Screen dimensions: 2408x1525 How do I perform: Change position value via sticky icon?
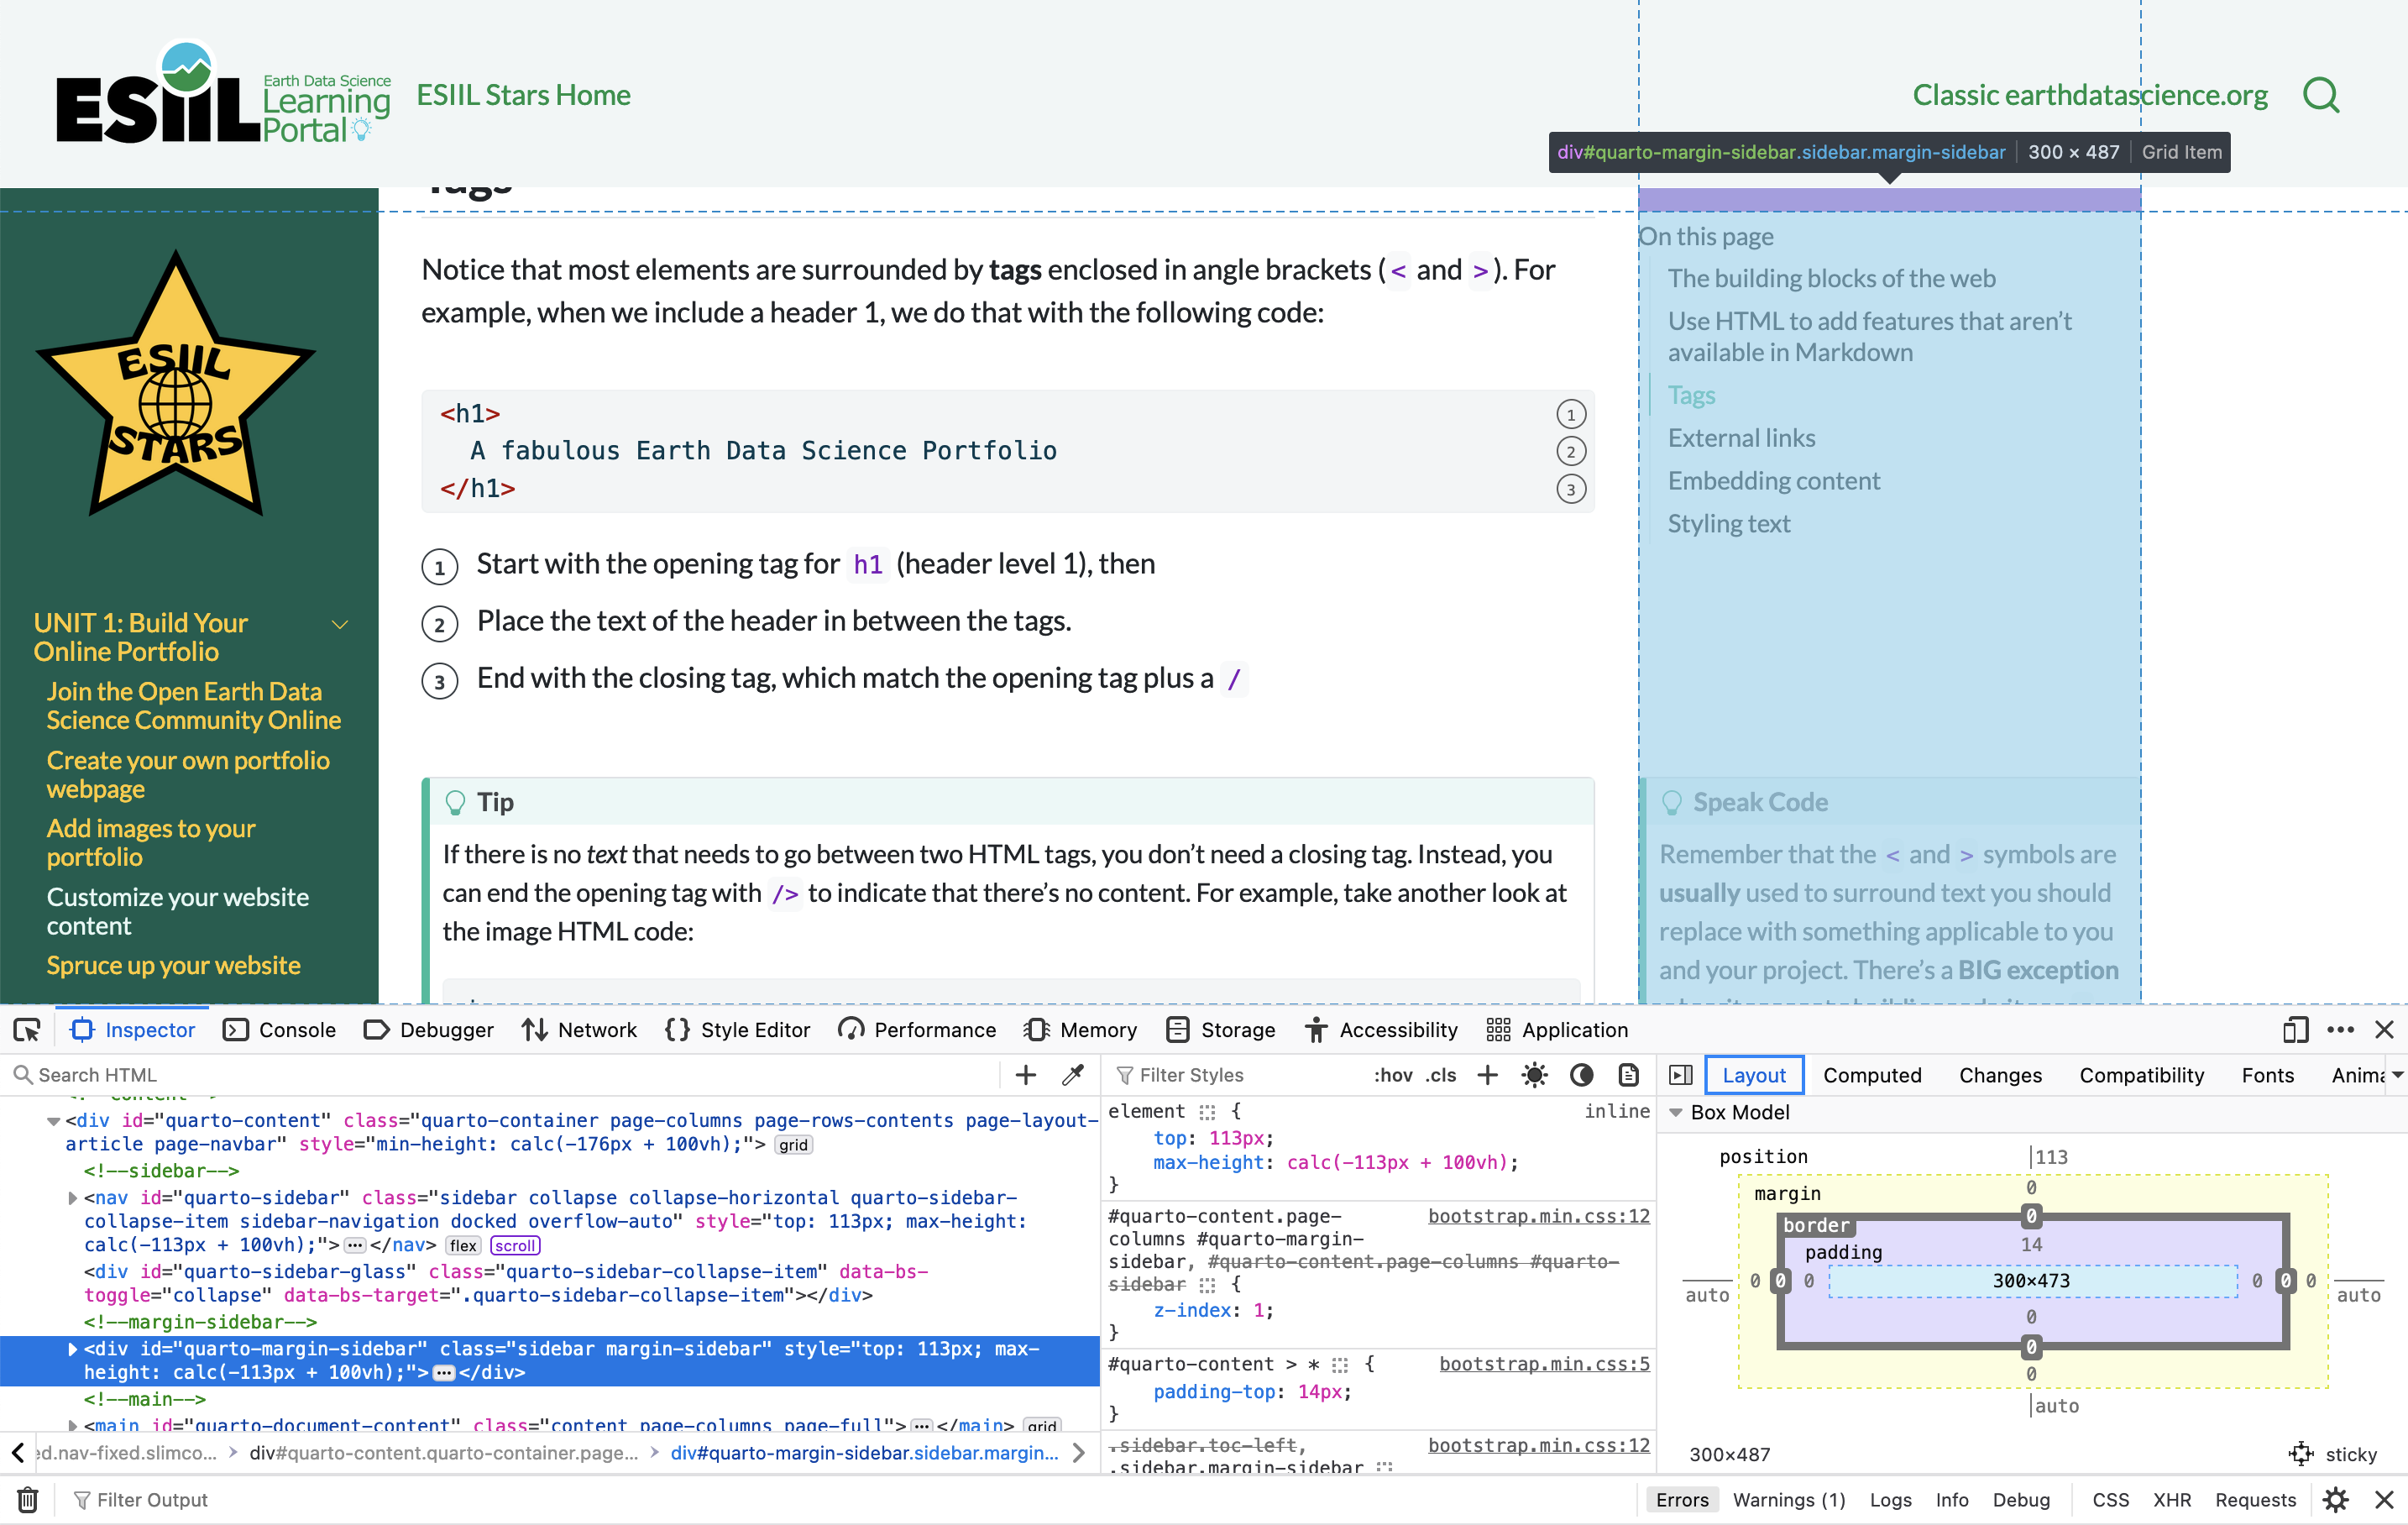pyautogui.click(x=2301, y=1454)
